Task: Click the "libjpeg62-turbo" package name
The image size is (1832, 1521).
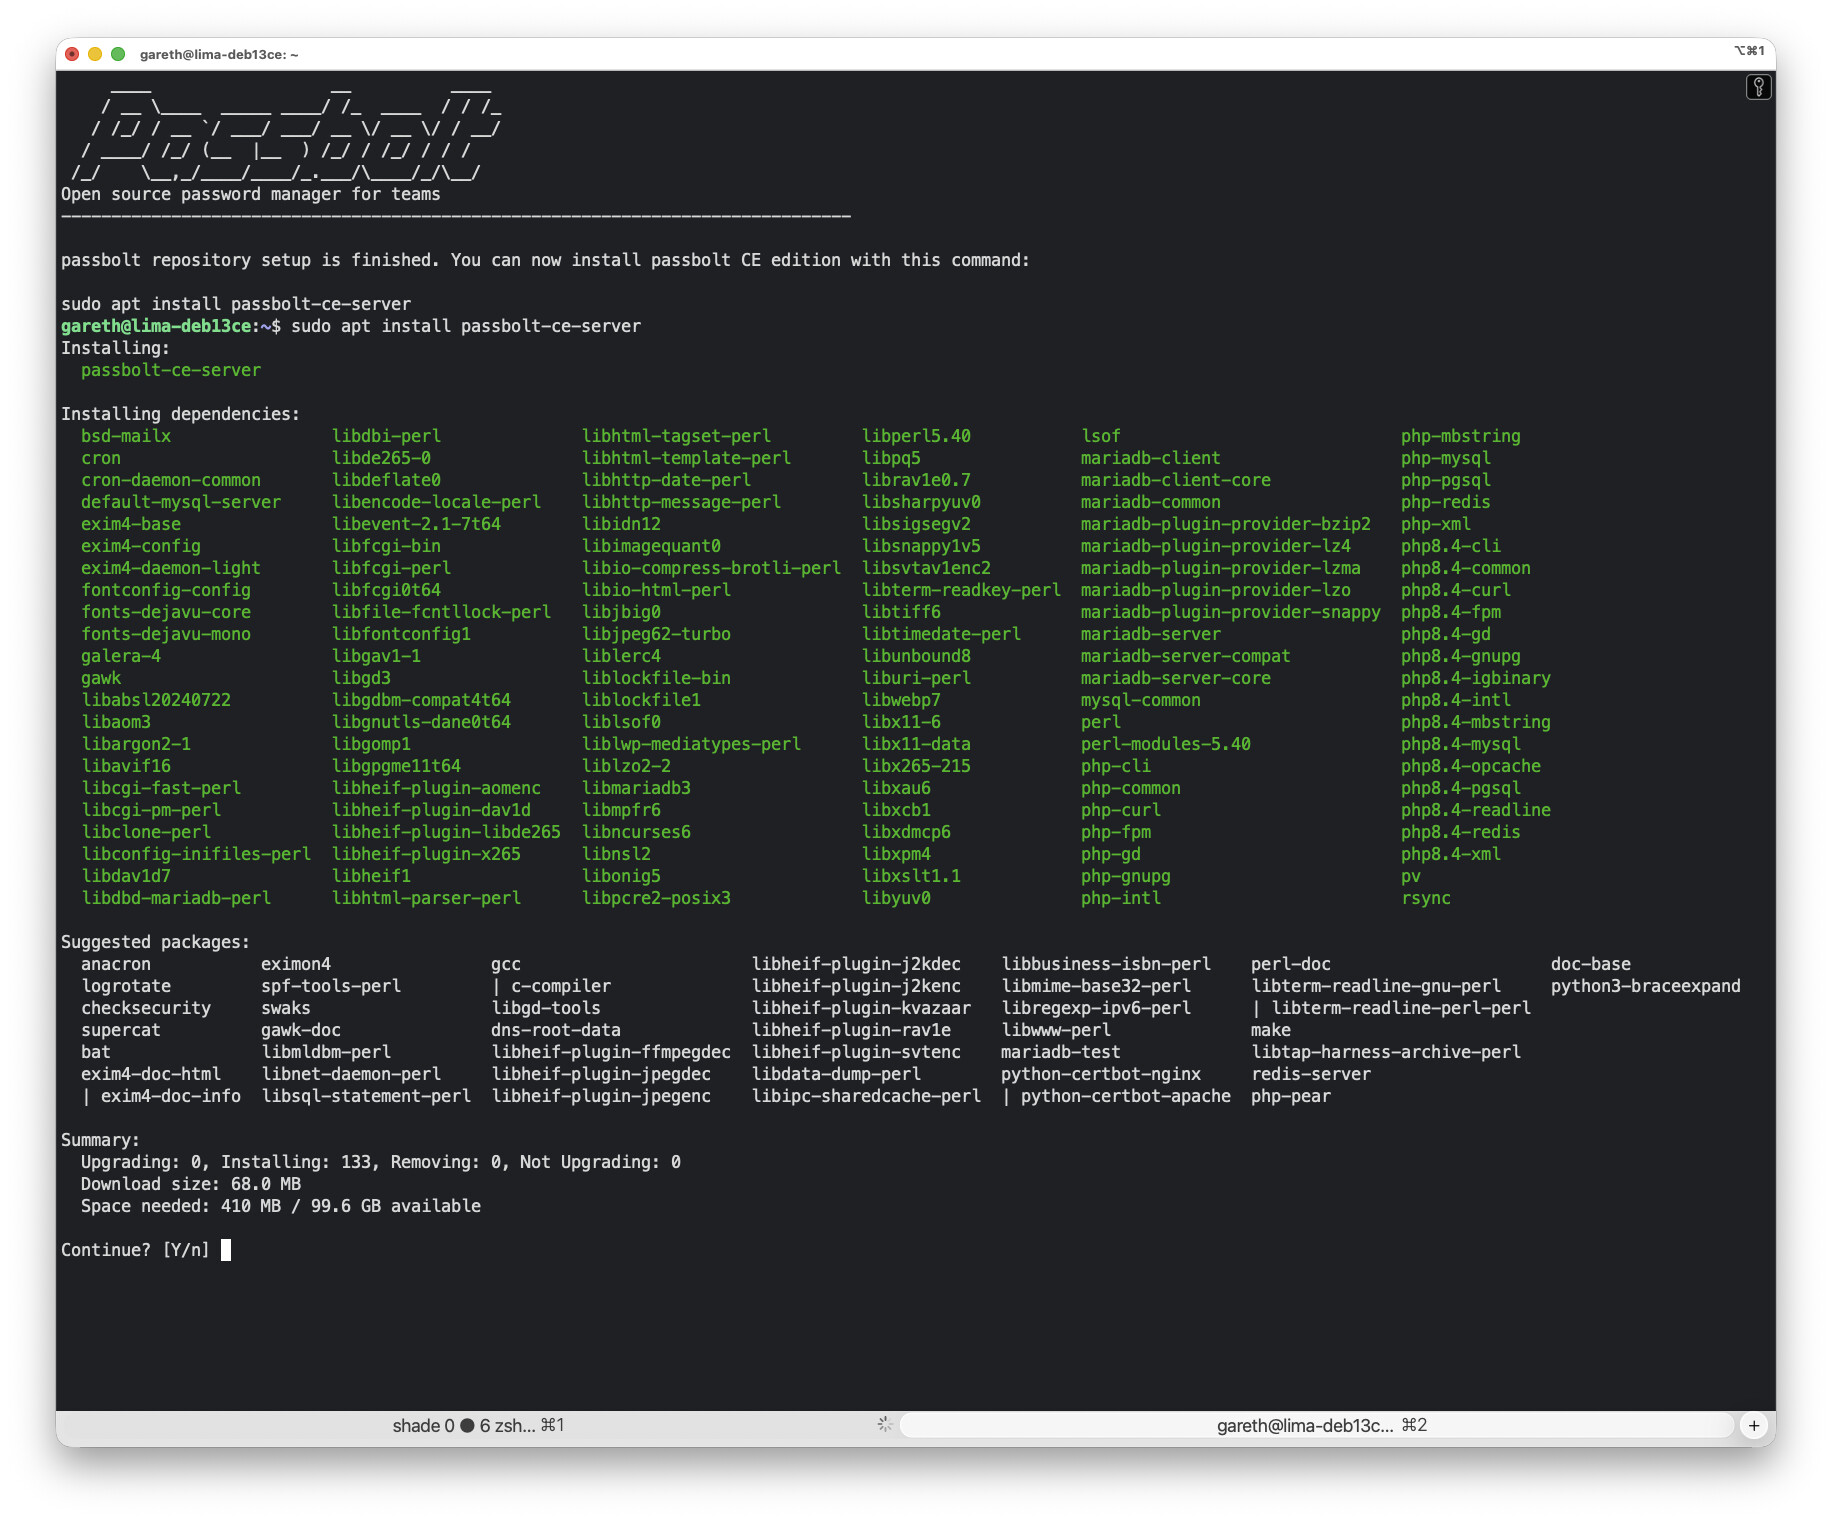Action: pyautogui.click(x=656, y=634)
